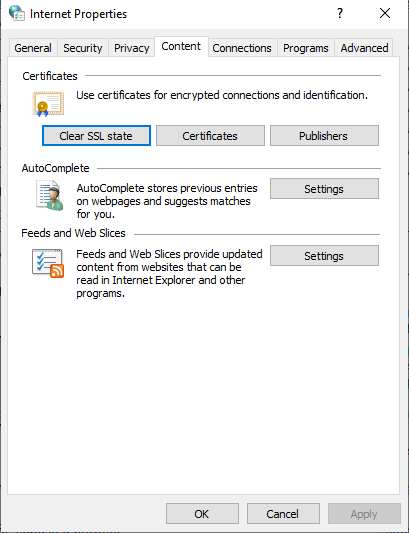
Task: Click the Feeds RSS checklist icon
Action: (48, 263)
